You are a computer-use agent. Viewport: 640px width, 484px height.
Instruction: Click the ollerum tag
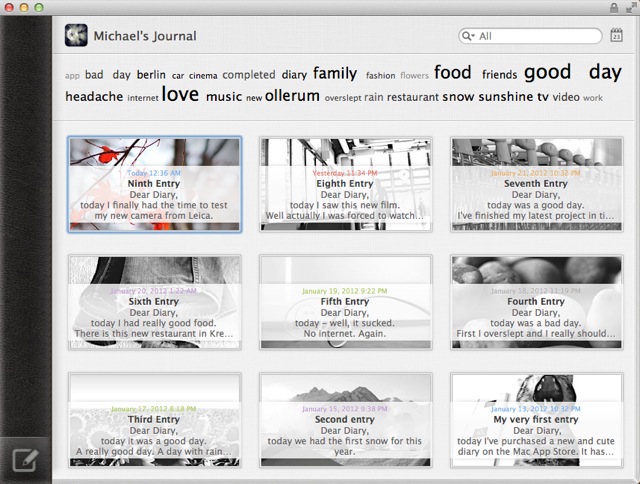pos(292,97)
